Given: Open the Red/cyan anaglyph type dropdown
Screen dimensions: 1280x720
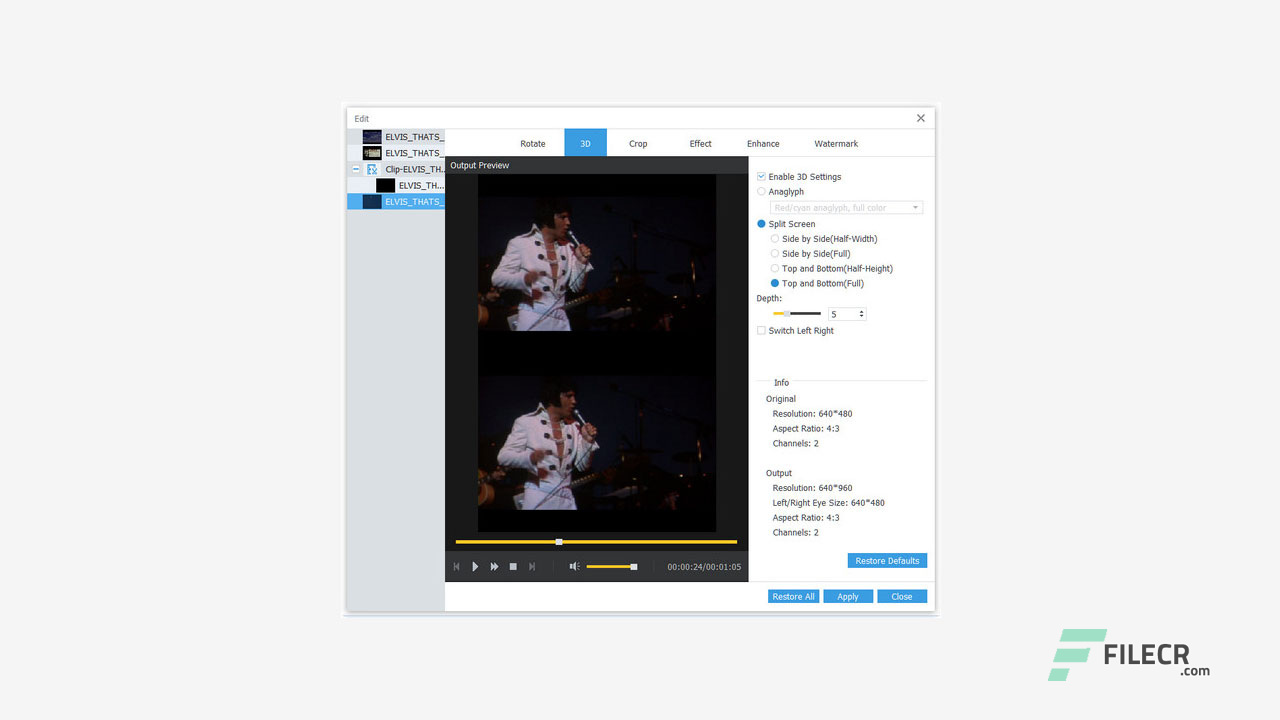Looking at the screenshot, I should pos(846,208).
